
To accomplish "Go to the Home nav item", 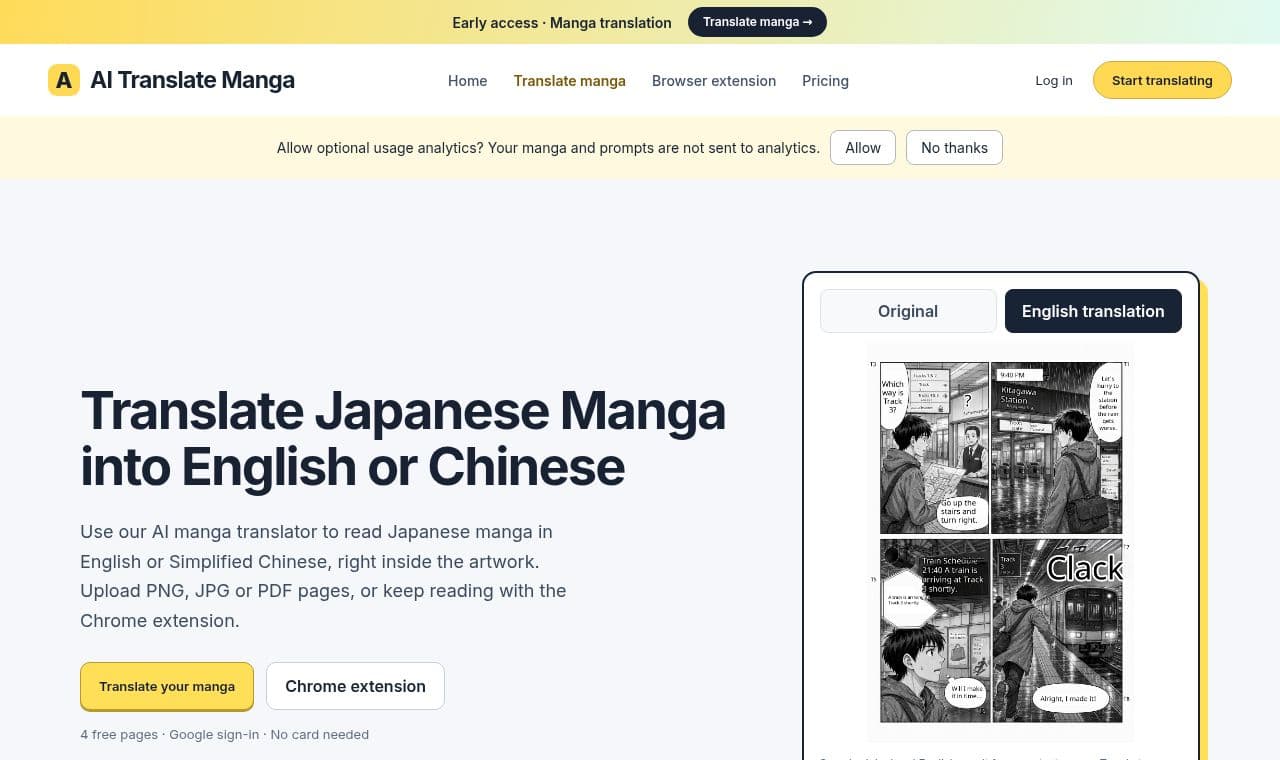I will [467, 81].
